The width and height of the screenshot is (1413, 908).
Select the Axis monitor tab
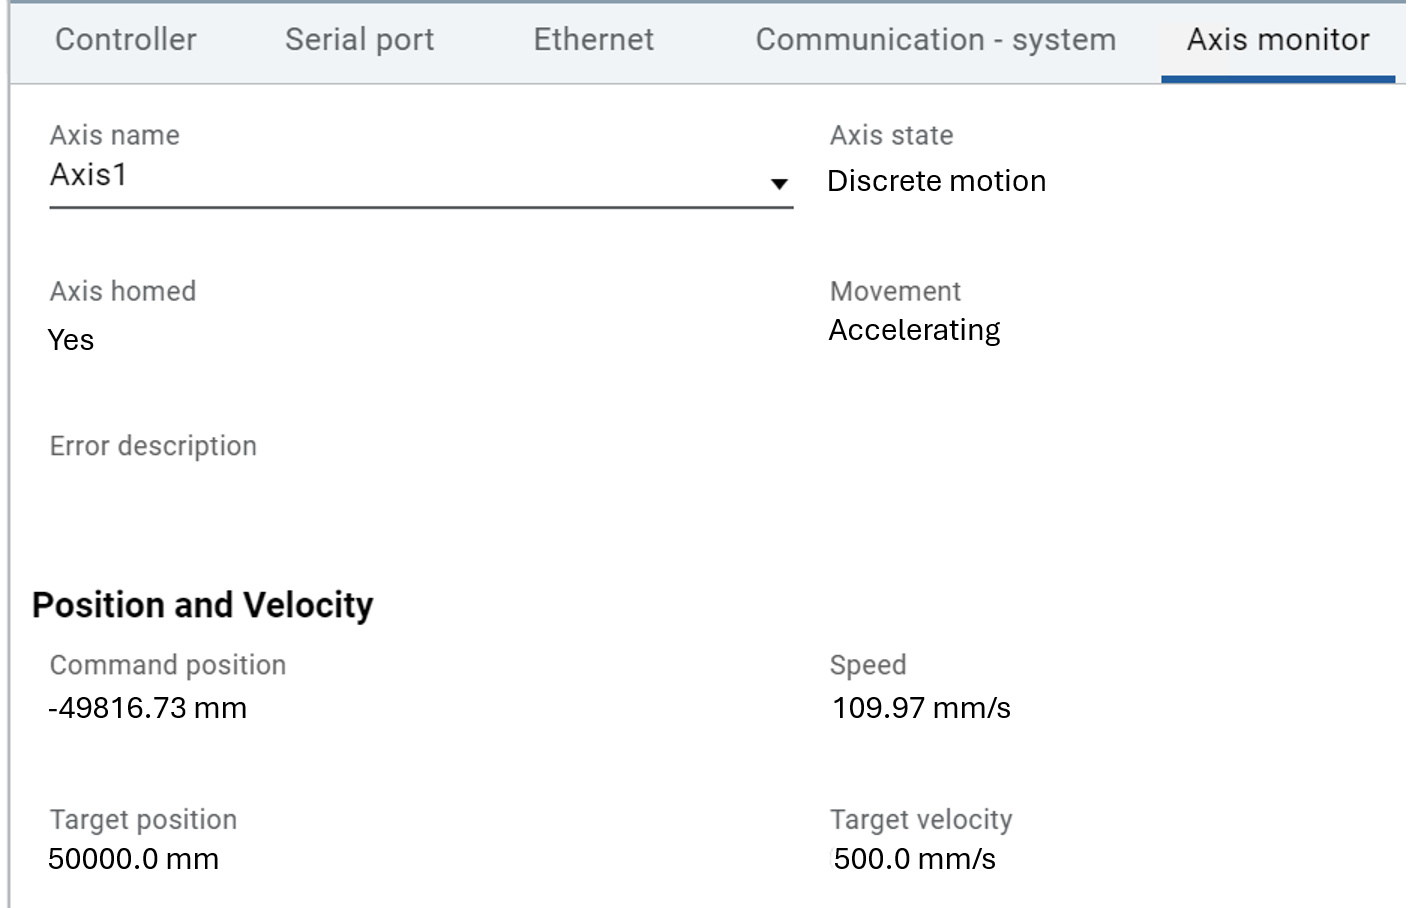click(1277, 40)
